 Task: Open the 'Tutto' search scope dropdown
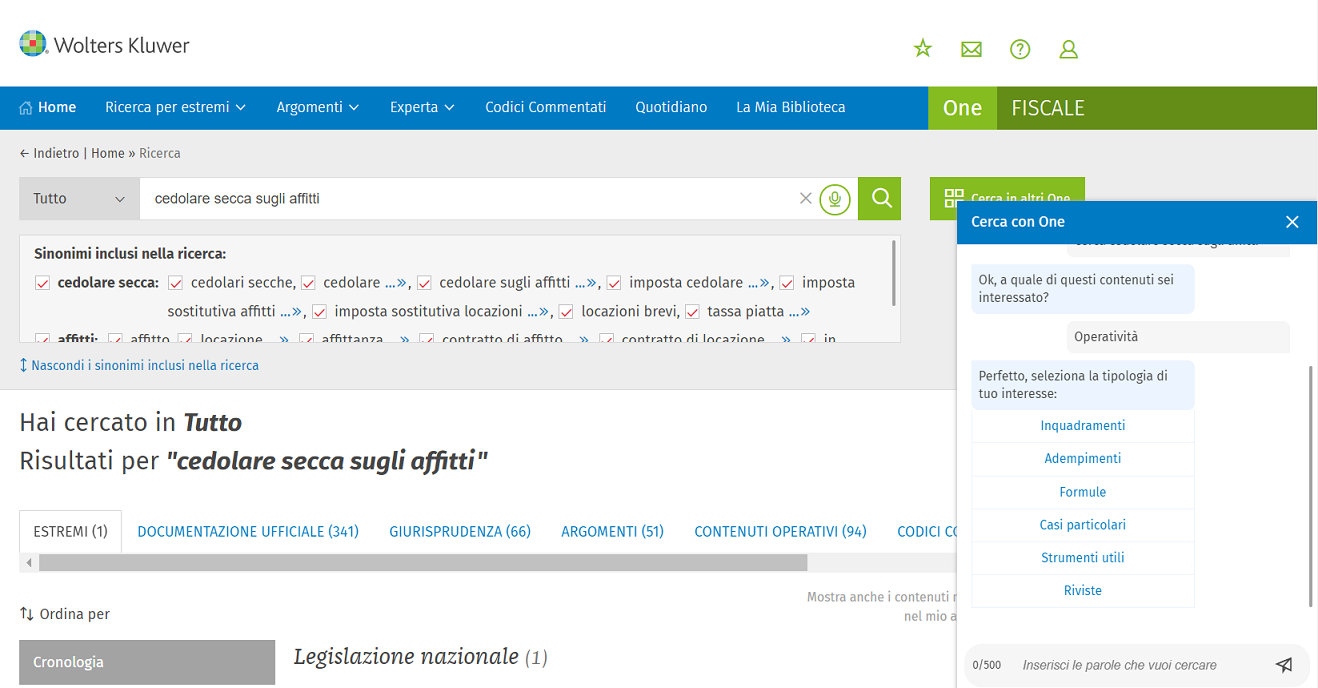click(79, 199)
